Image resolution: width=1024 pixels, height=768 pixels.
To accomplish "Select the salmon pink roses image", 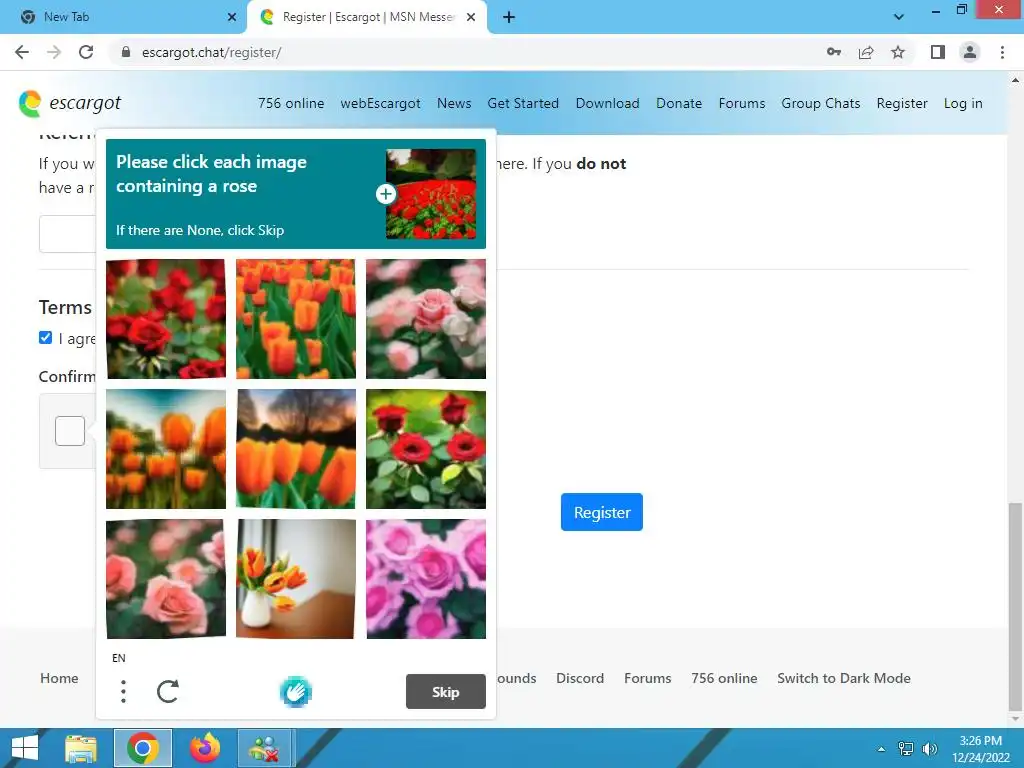I will (166, 579).
